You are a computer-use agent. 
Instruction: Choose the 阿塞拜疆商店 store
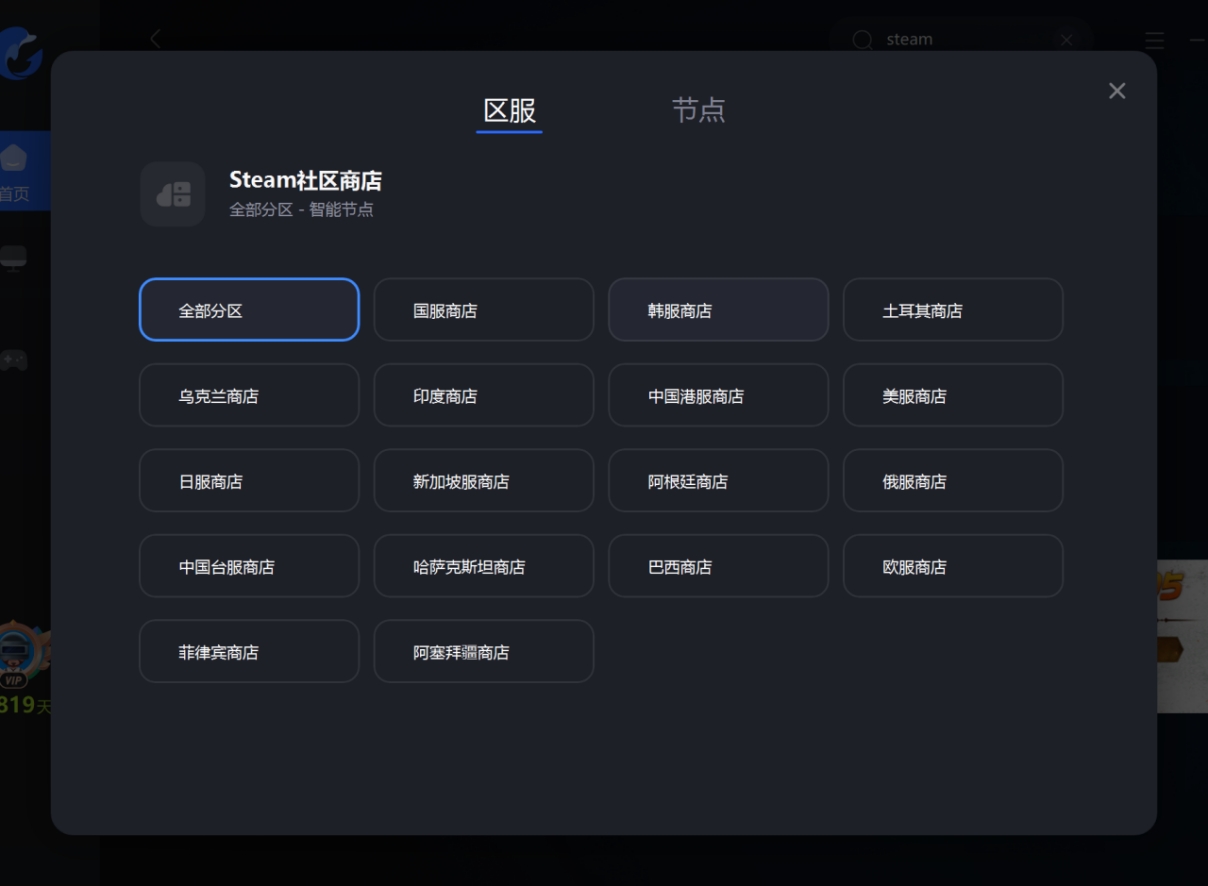click(x=483, y=651)
